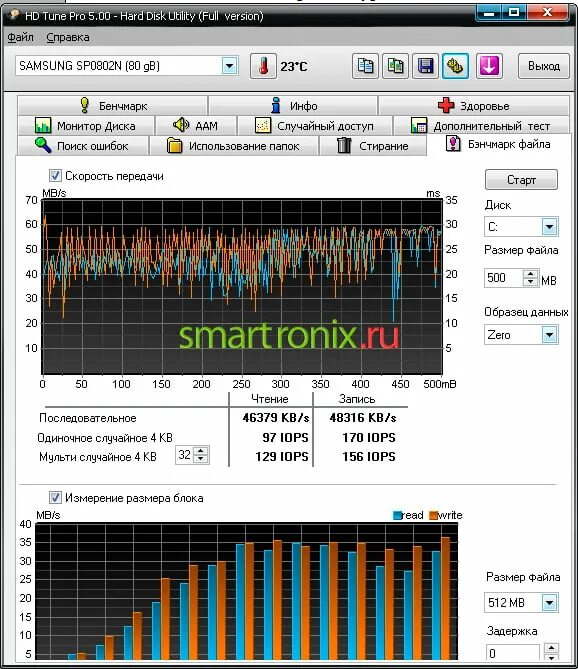The width and height of the screenshot is (578, 669).
Task: Switch to Монитор Диска tab
Action: click(86, 126)
